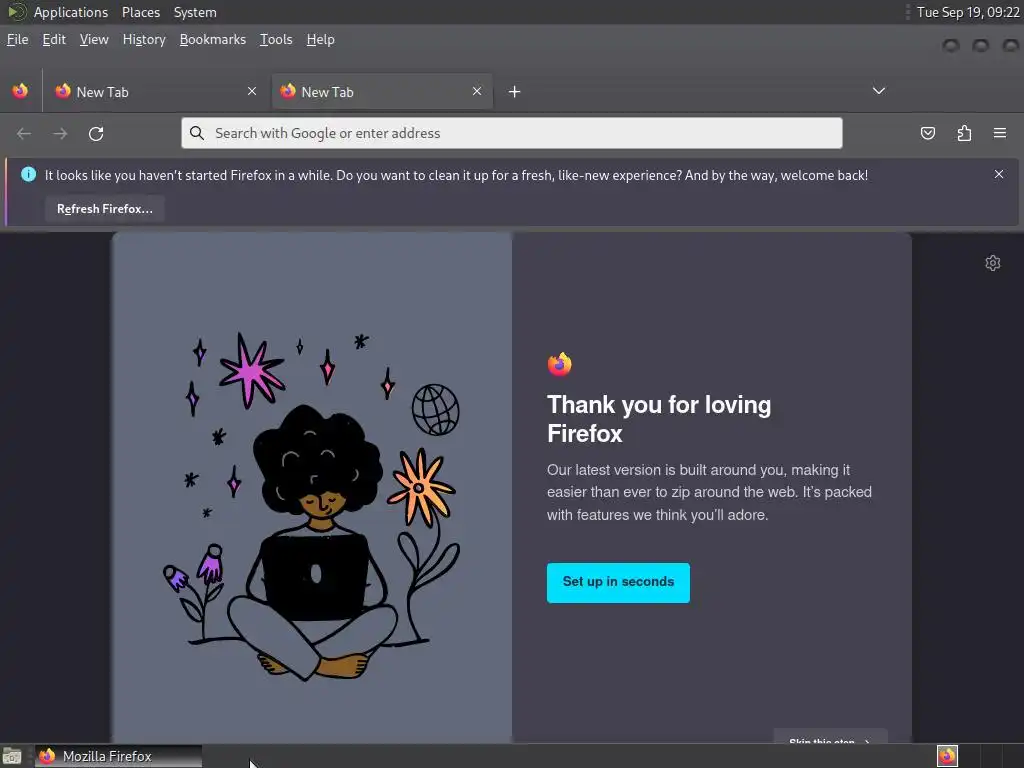The width and height of the screenshot is (1024, 768).
Task: Open new tab page settings gear
Action: tap(993, 263)
